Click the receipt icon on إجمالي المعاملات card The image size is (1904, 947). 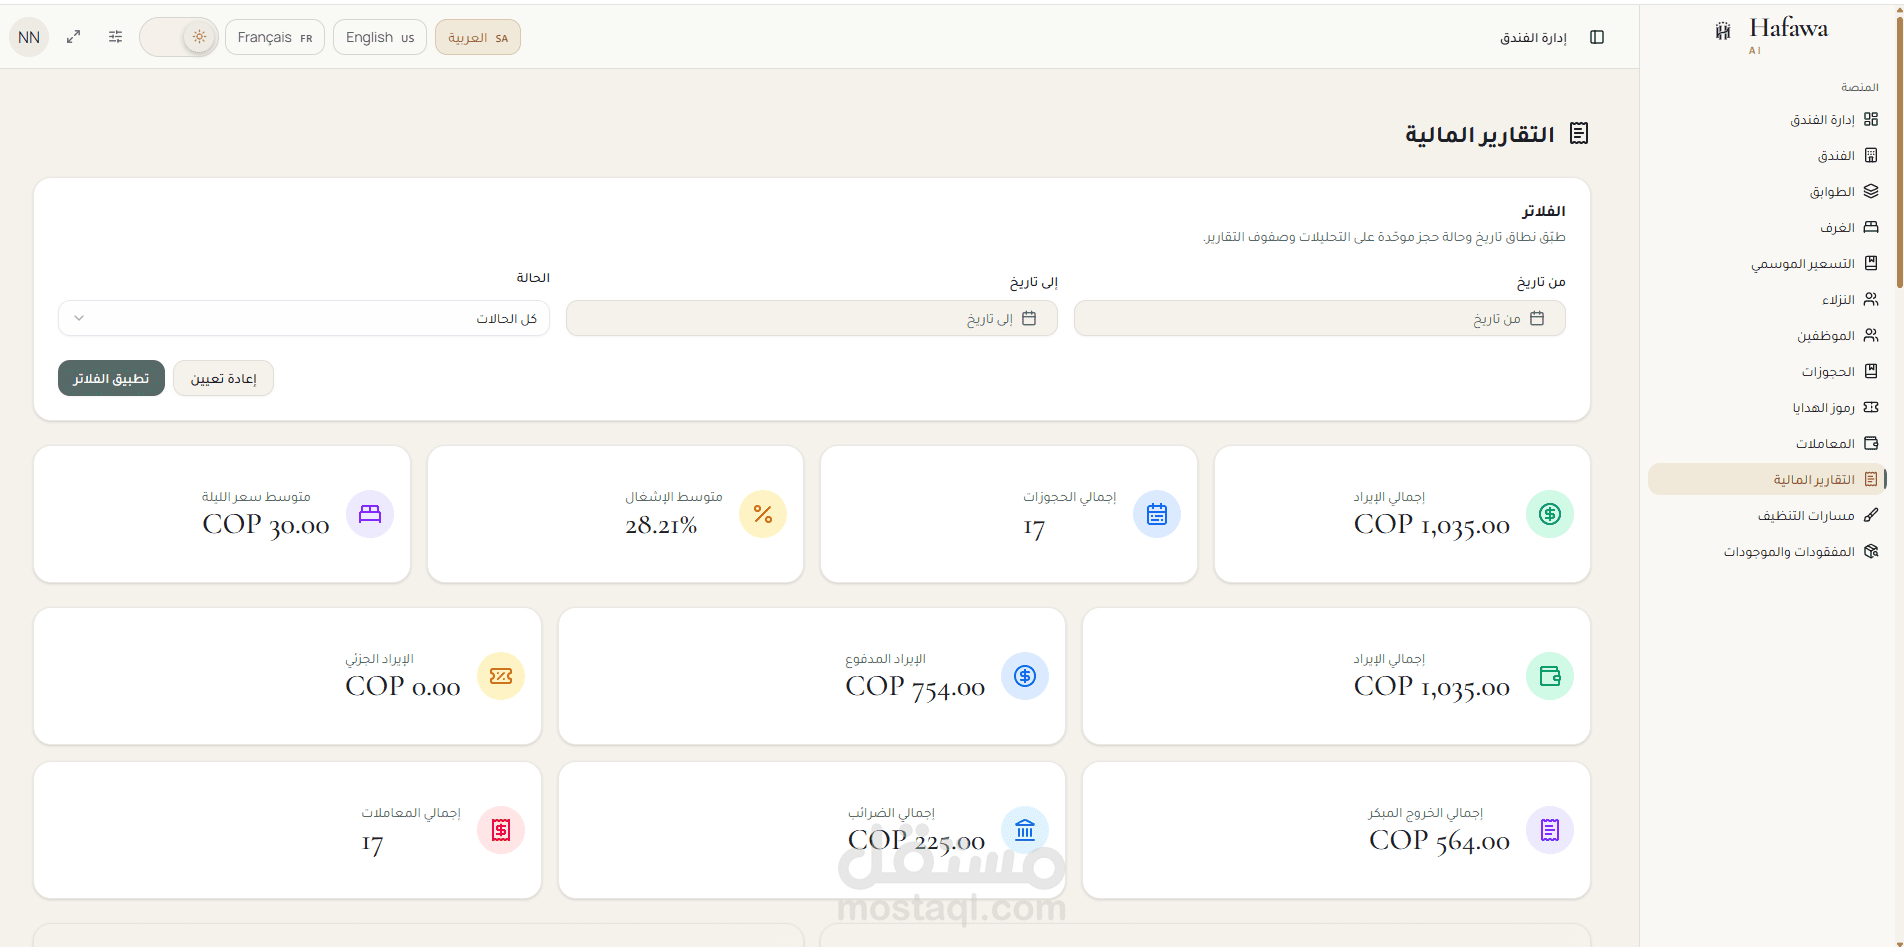[501, 830]
